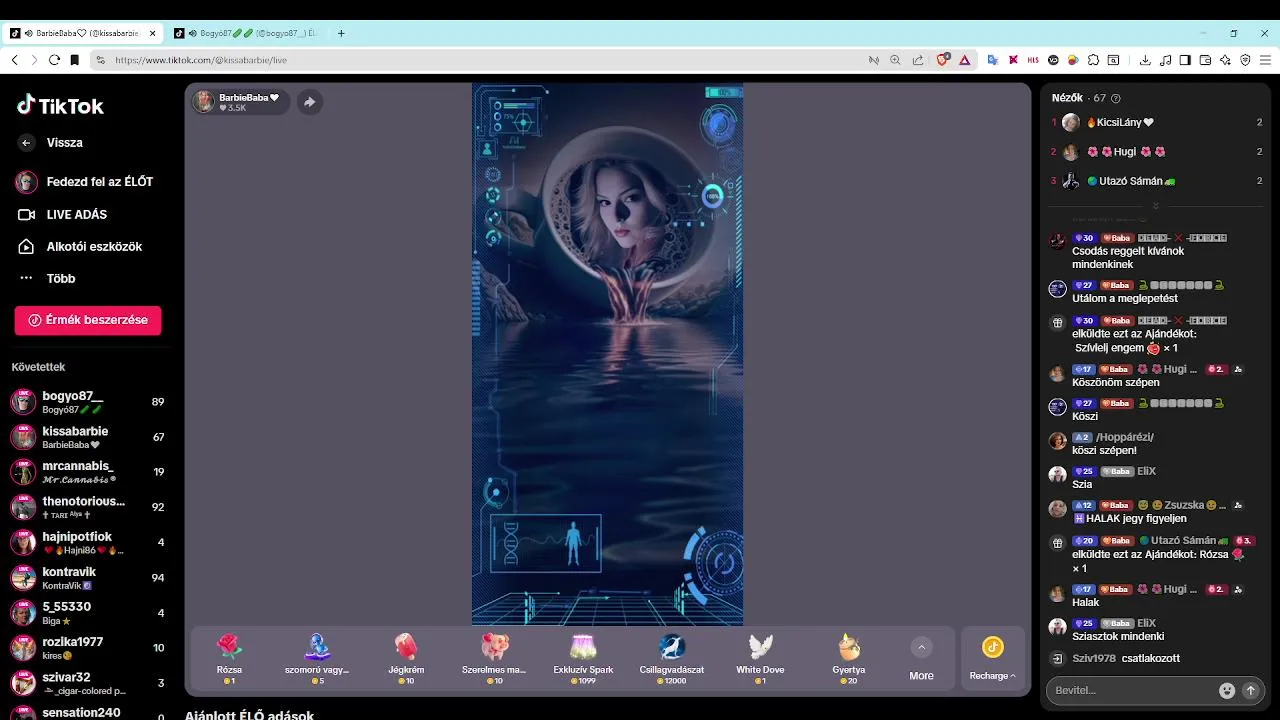The image size is (1280, 720).
Task: Click the share arrow beside BarbieBaba
Action: click(310, 102)
